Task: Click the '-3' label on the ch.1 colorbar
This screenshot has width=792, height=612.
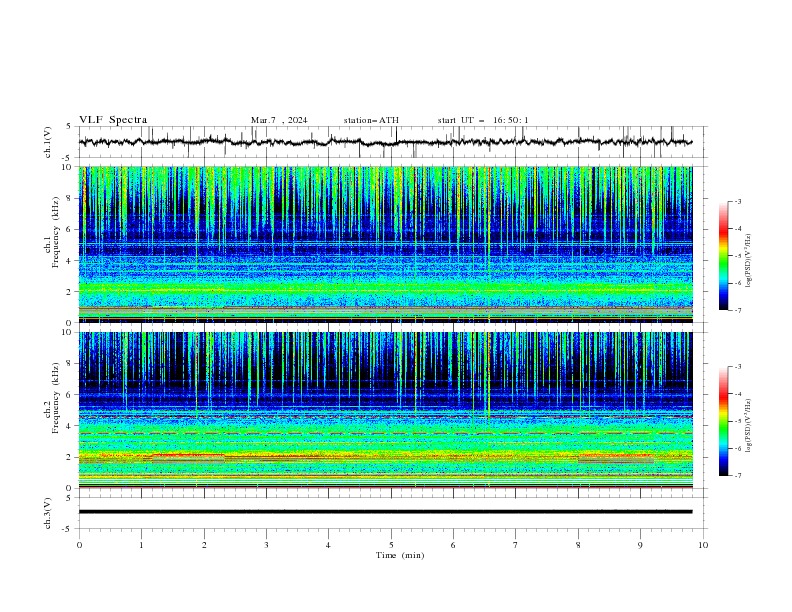Action: pyautogui.click(x=737, y=201)
